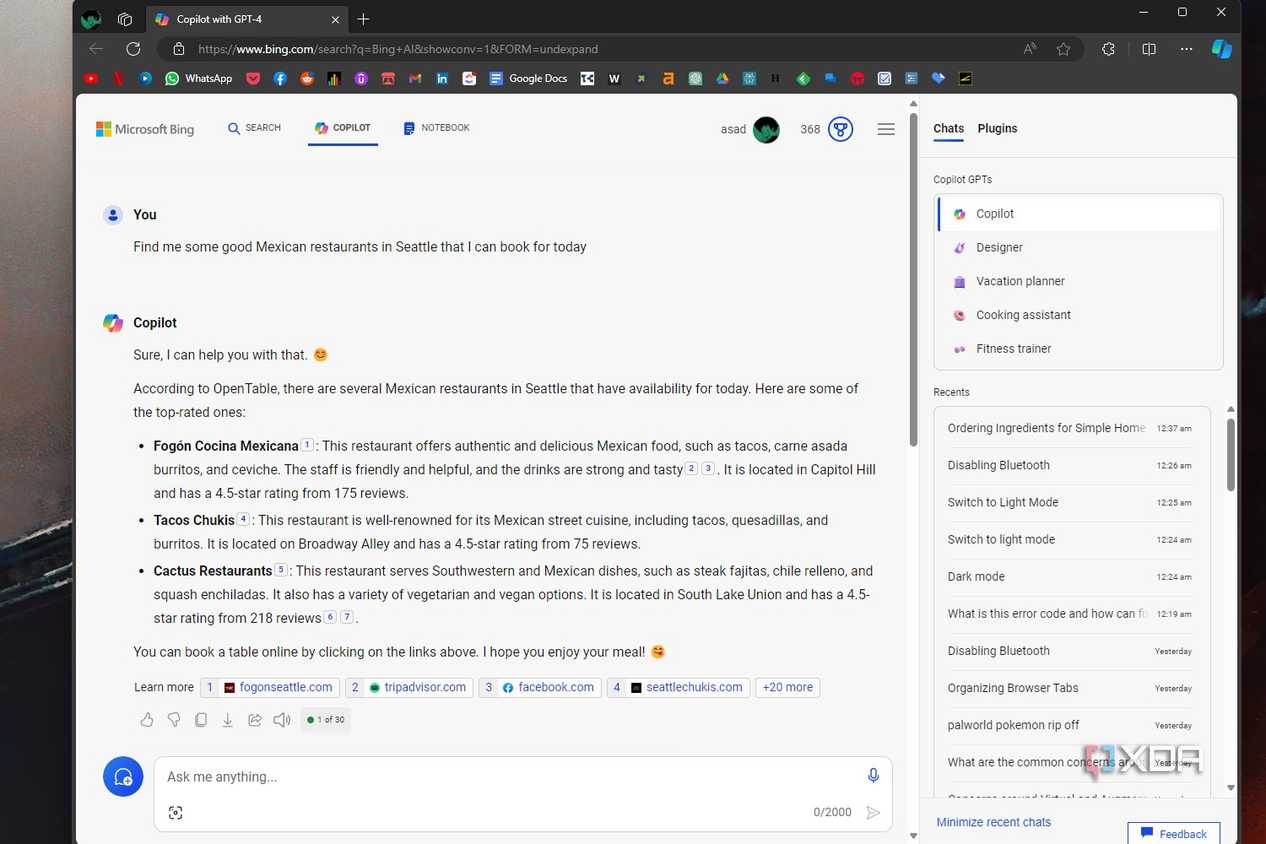The height and width of the screenshot is (844, 1266).
Task: Open the LinkedIn bookmark
Action: [x=442, y=78]
